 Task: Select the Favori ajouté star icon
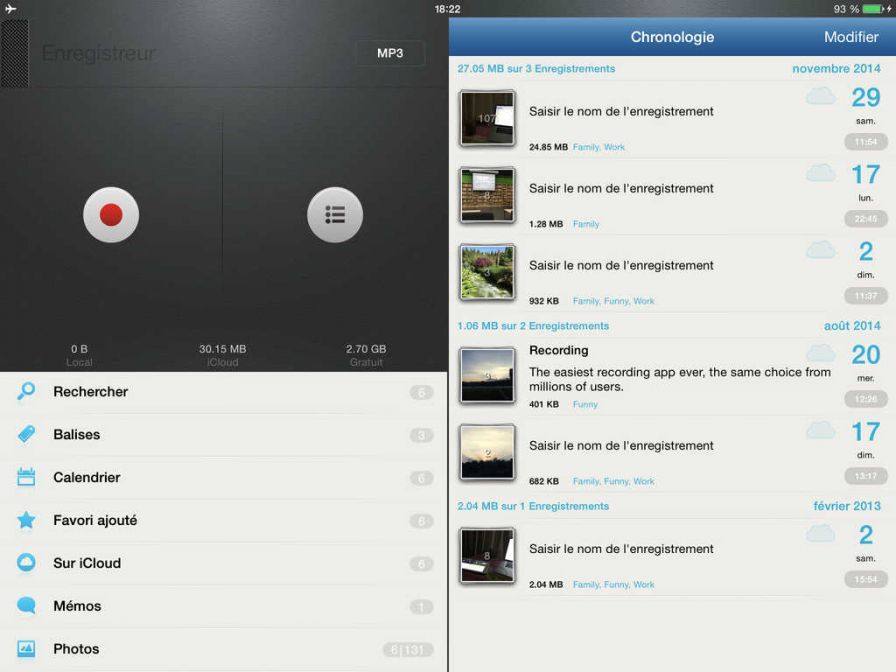coord(26,521)
